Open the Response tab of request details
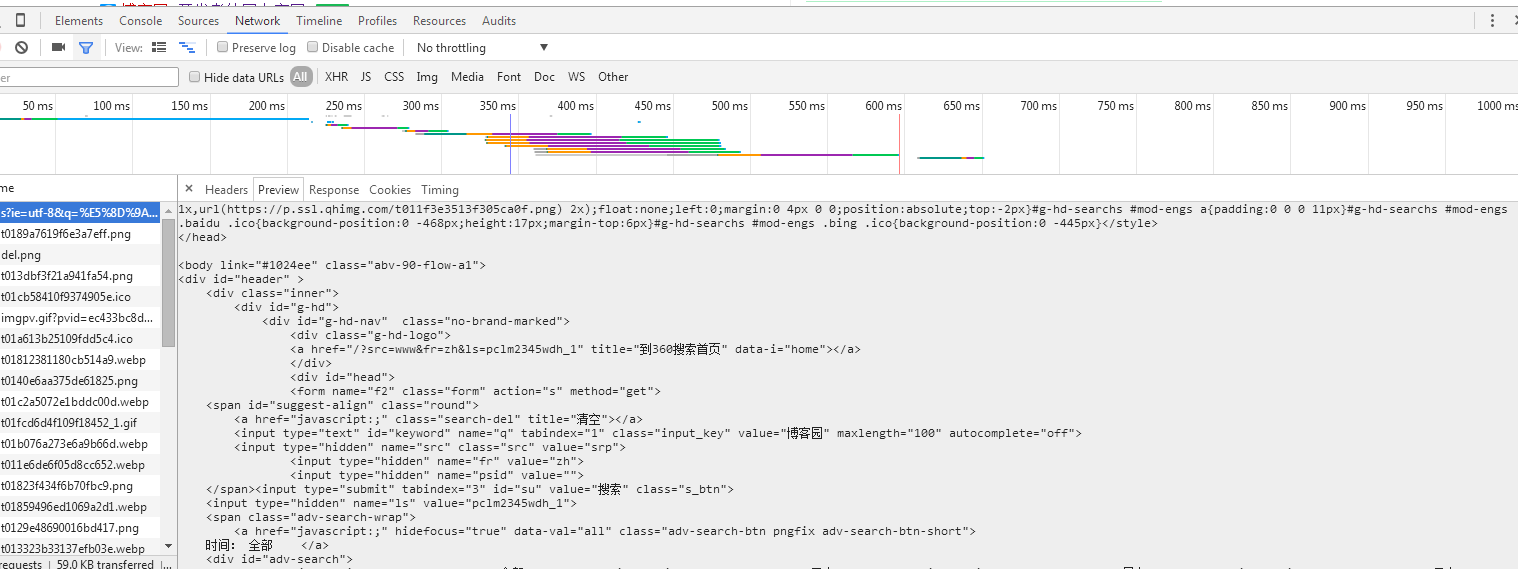The image size is (1518, 569). 334,190
